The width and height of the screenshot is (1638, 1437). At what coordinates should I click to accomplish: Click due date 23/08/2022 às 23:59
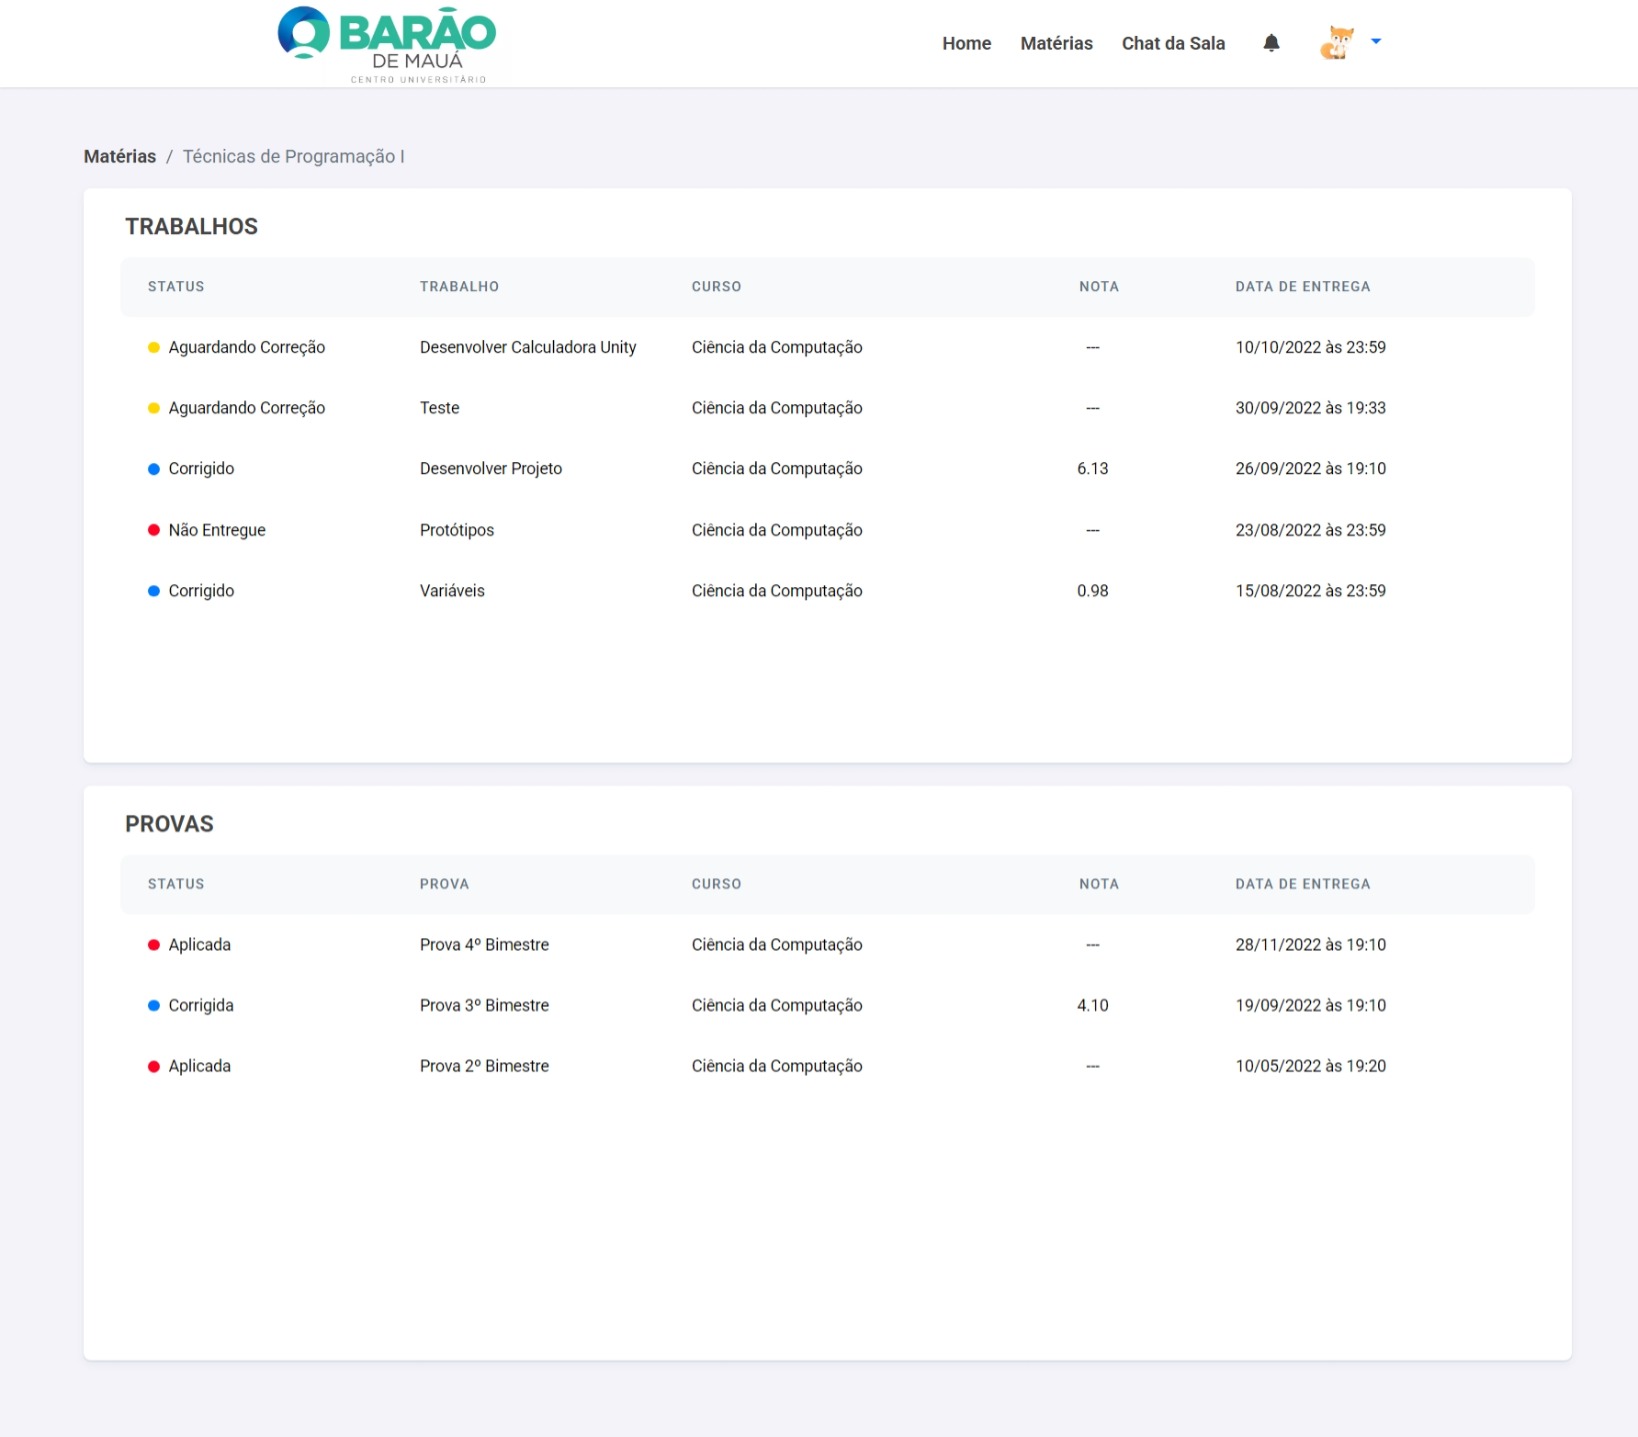coord(1310,530)
